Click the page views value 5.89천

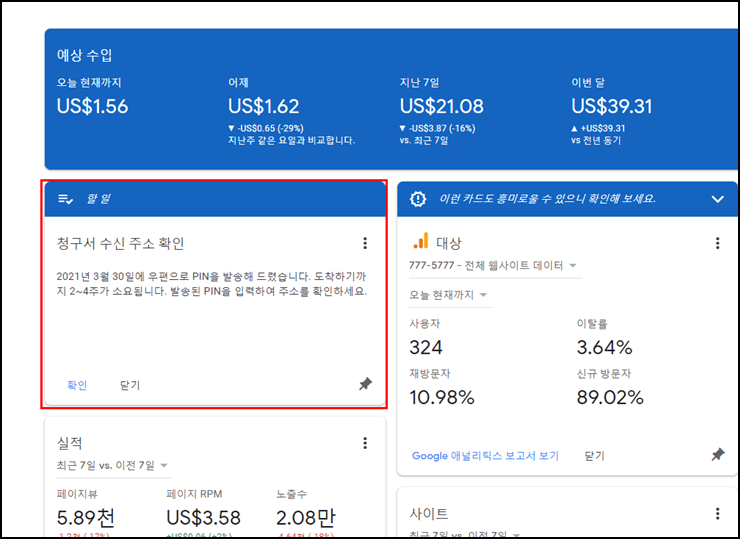click(85, 518)
